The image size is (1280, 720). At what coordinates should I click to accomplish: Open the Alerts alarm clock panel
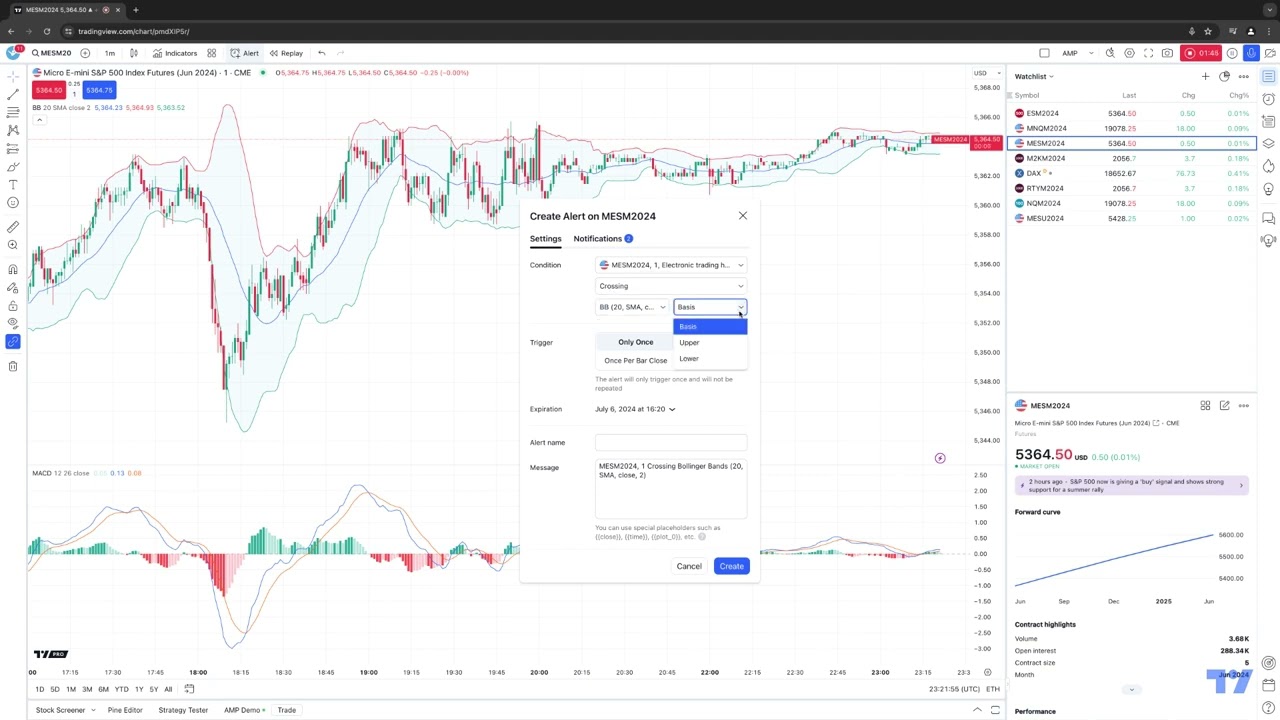tap(1268, 99)
